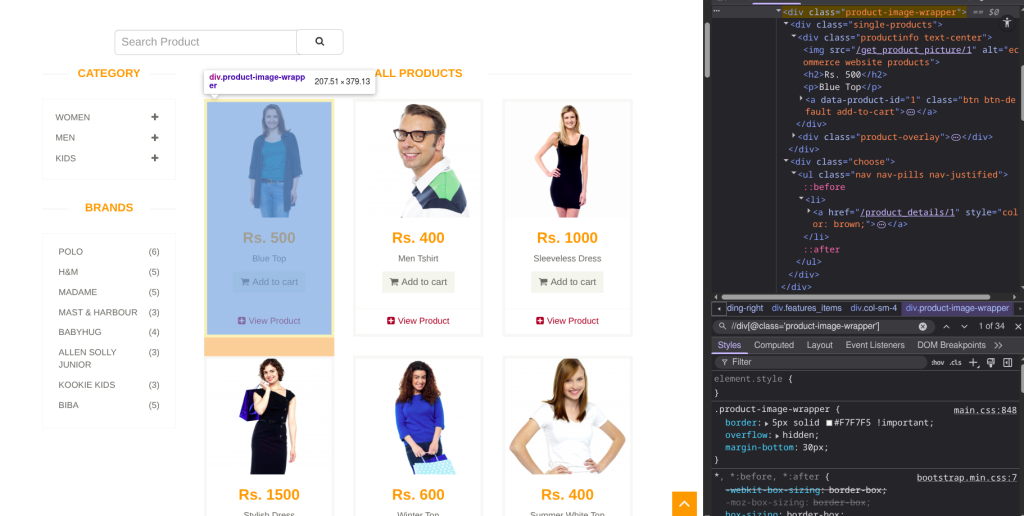Open the Event Listeners tab
1024x516 pixels.
pyautogui.click(x=874, y=345)
